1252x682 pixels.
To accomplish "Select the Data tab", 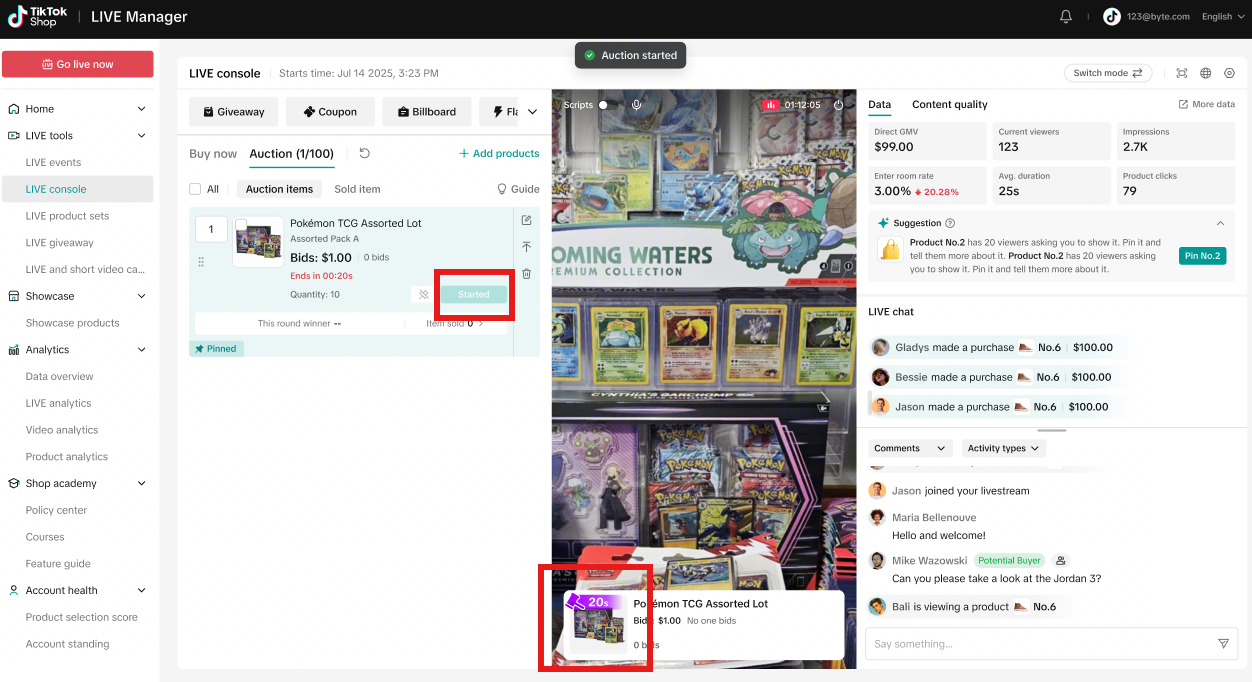I will tap(879, 104).
